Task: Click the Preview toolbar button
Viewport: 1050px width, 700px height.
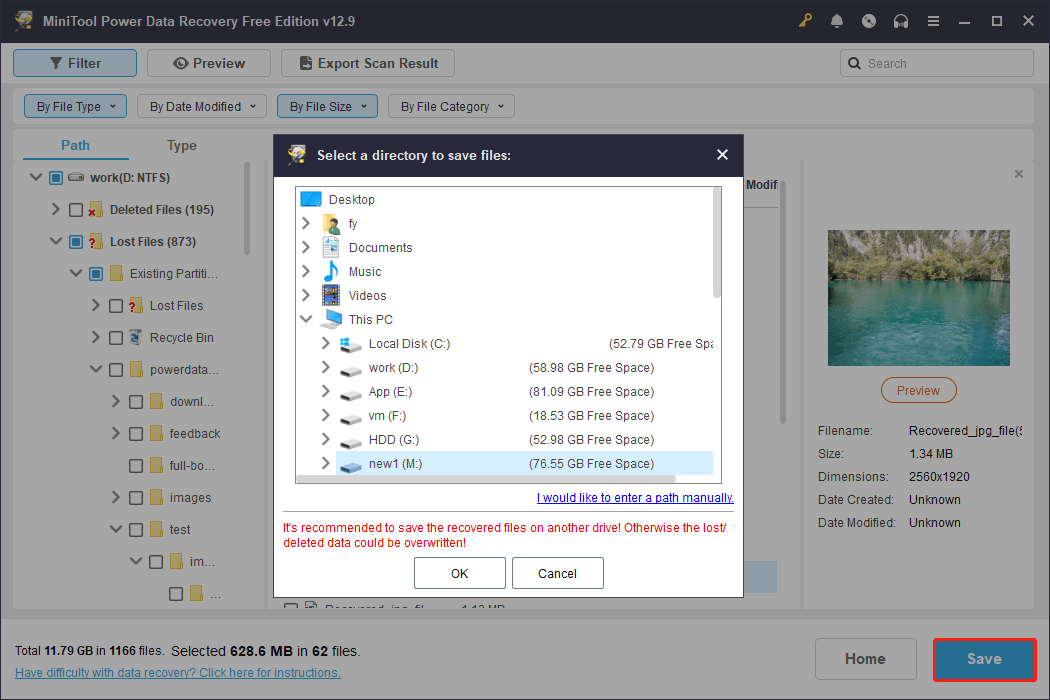Action: (209, 63)
